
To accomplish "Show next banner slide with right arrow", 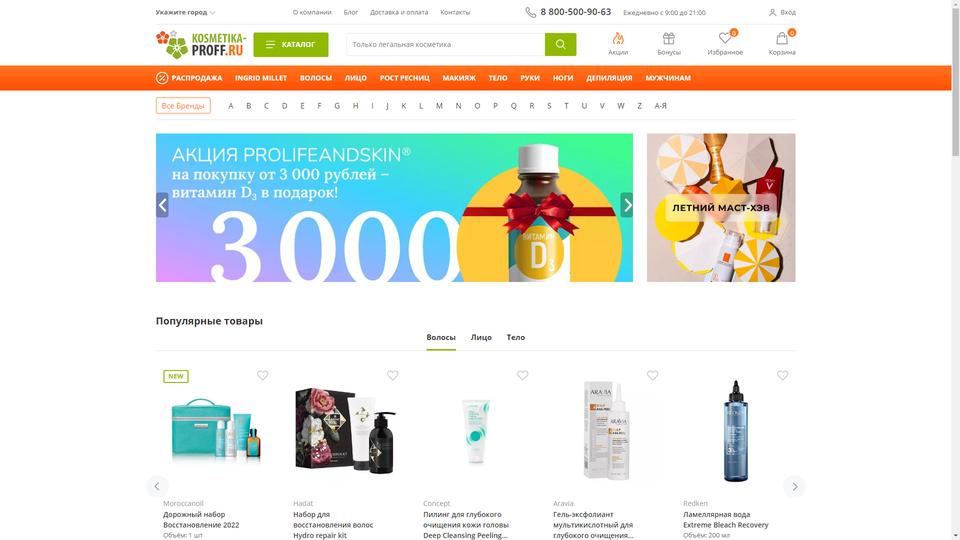I will coord(626,205).
